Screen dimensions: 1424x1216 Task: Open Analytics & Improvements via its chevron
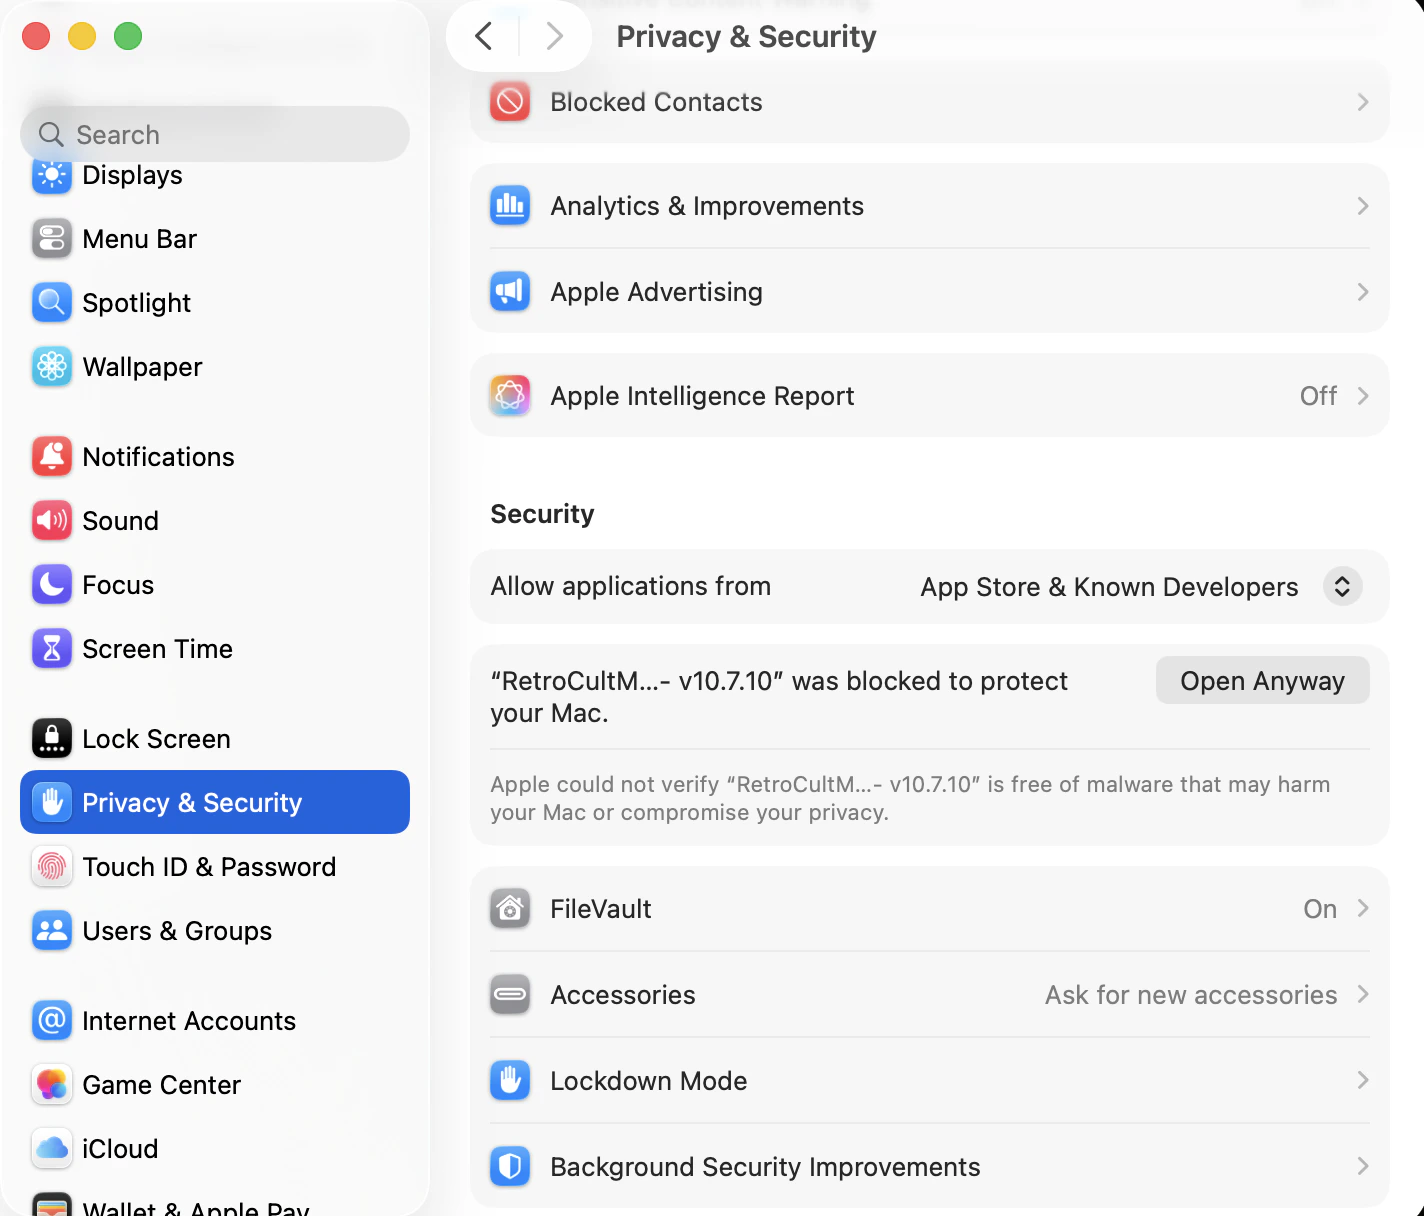(1363, 206)
